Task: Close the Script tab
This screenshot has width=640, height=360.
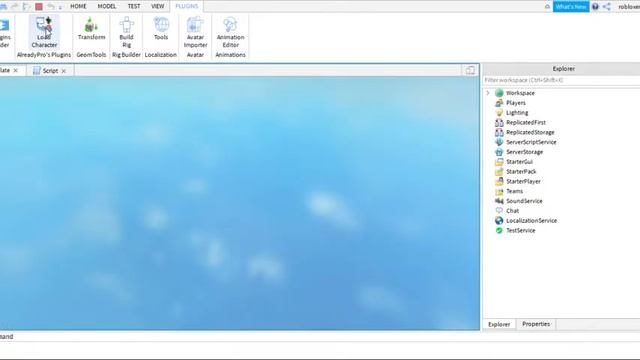Action: (x=64, y=71)
